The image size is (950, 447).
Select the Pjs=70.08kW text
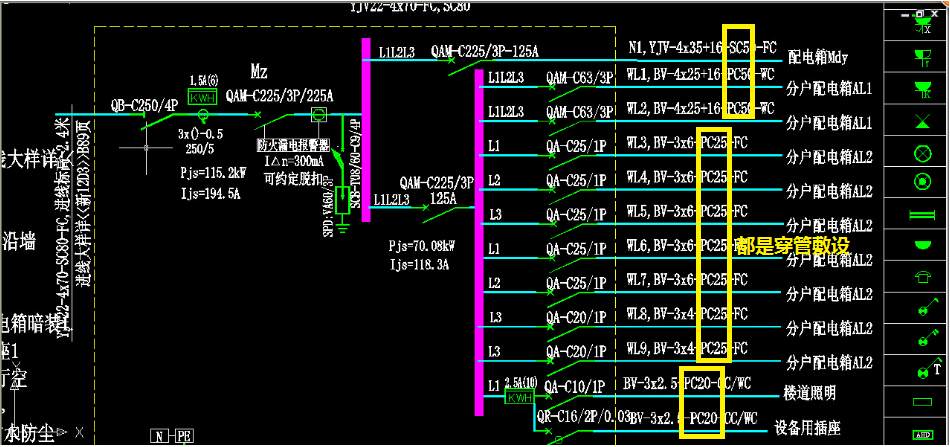tap(421, 247)
